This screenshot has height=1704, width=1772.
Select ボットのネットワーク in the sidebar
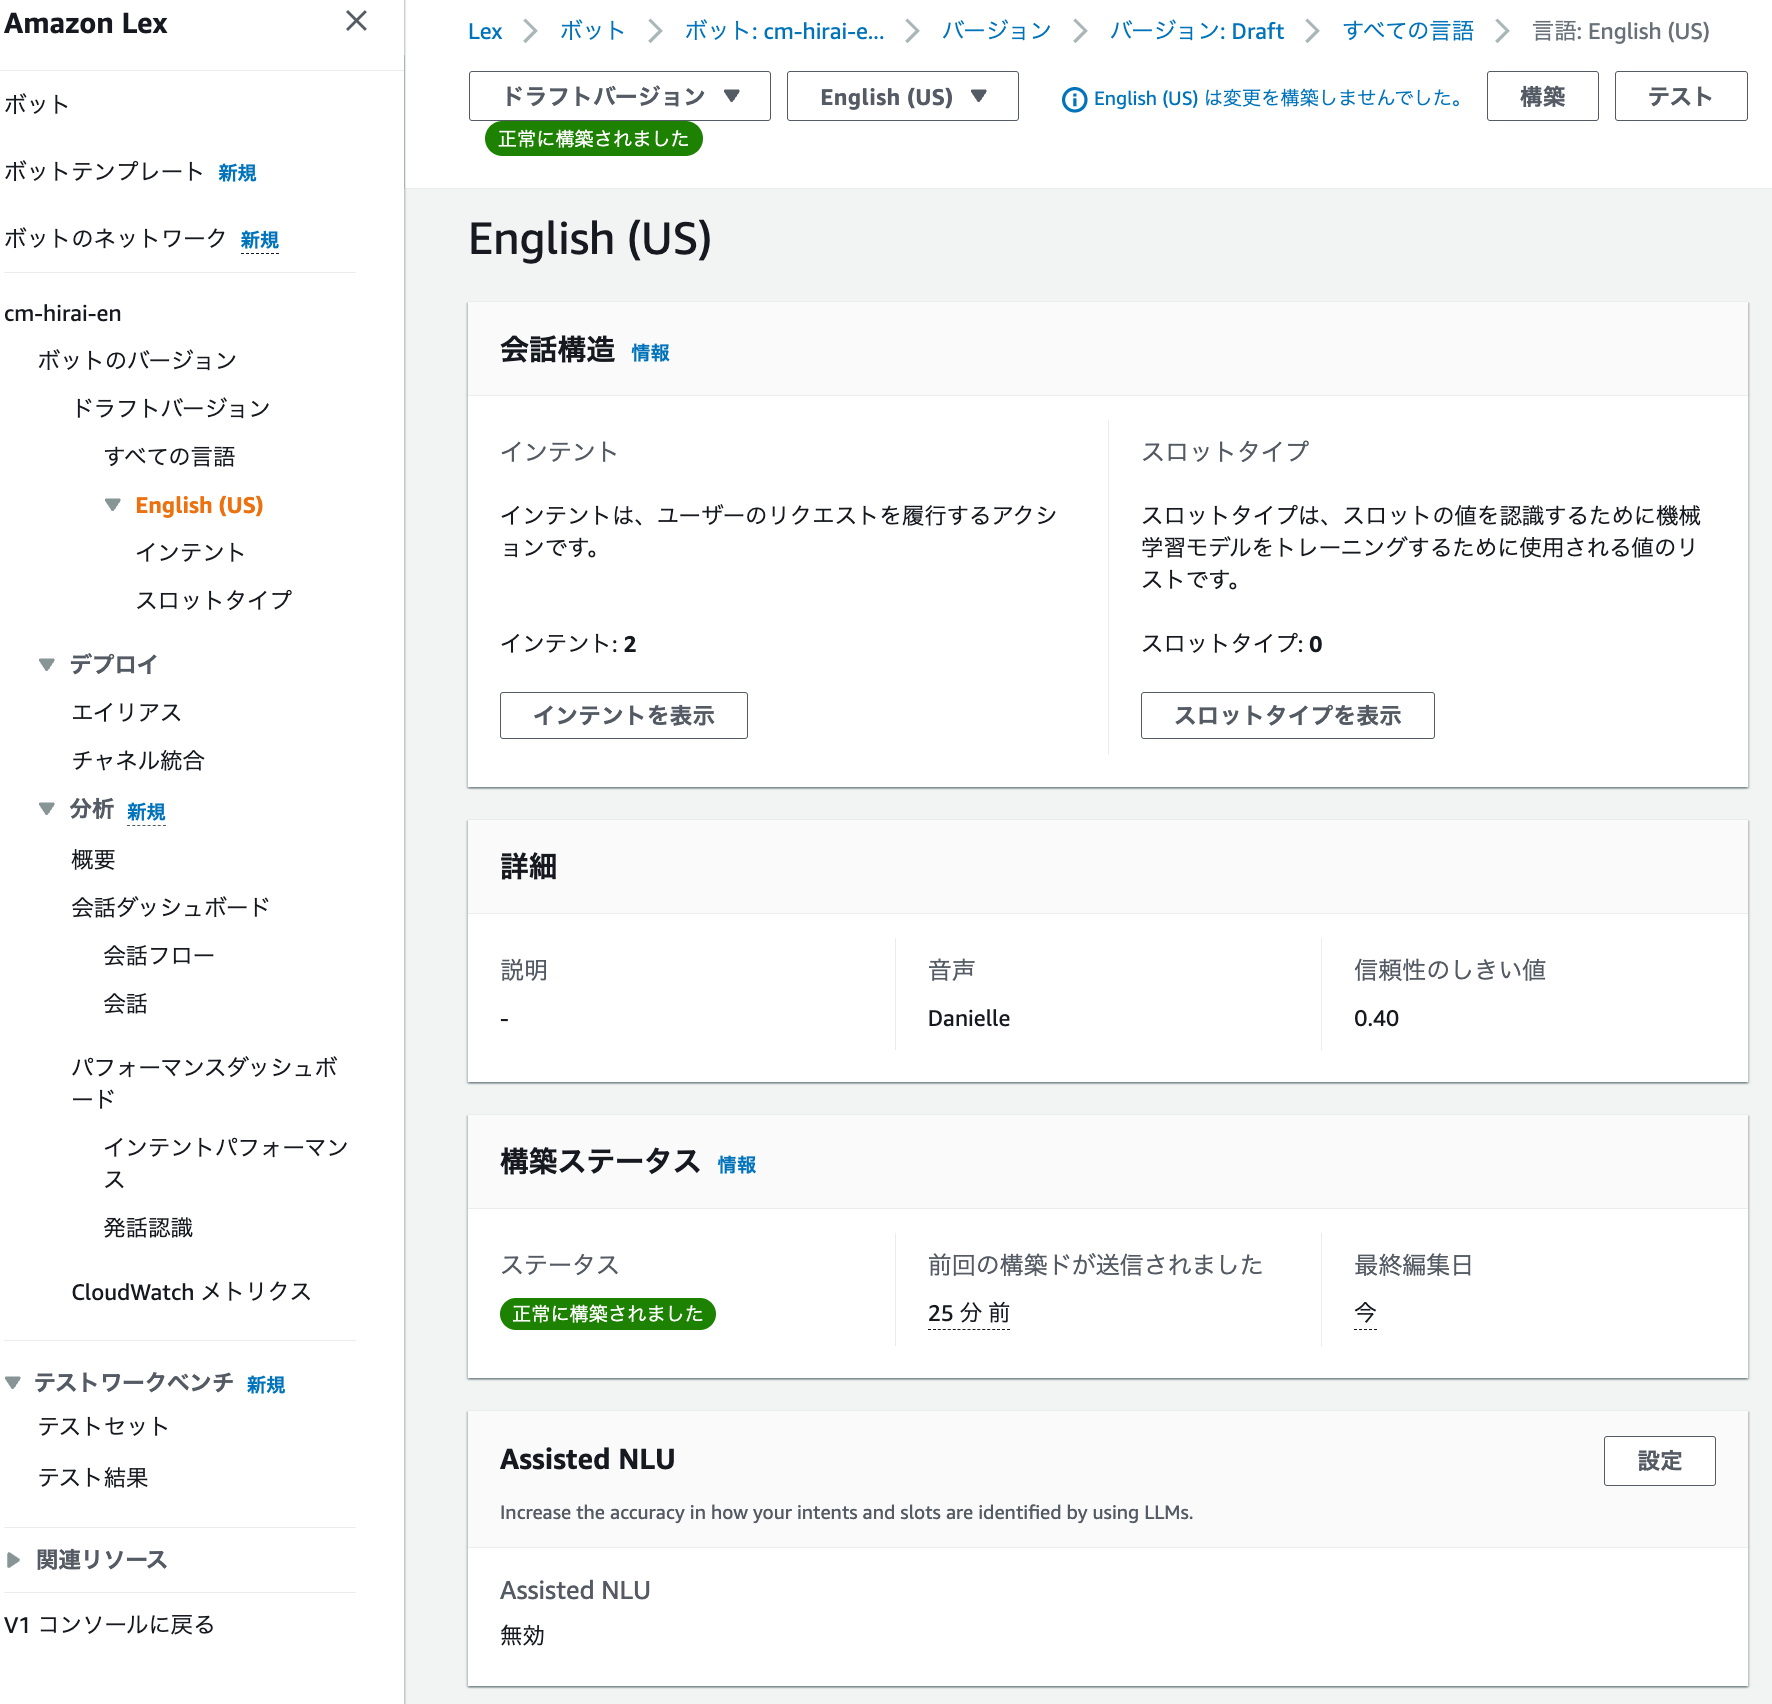[x=115, y=238]
